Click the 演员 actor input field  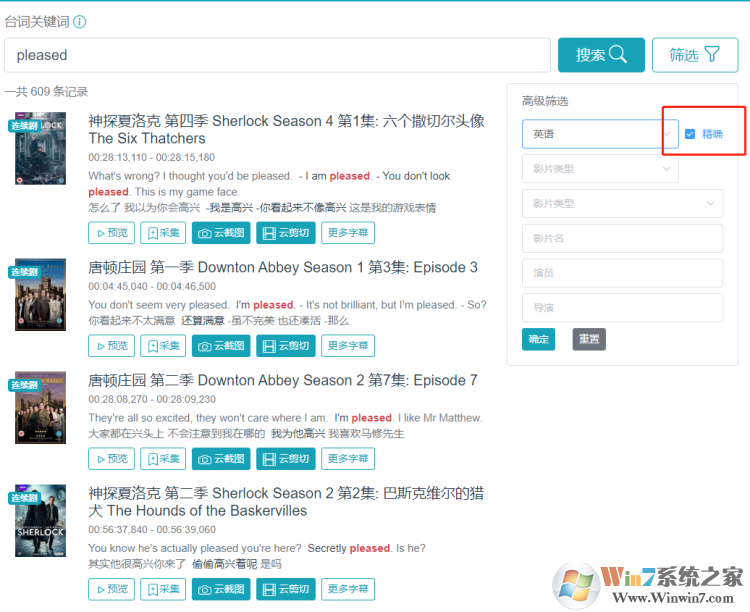622,273
